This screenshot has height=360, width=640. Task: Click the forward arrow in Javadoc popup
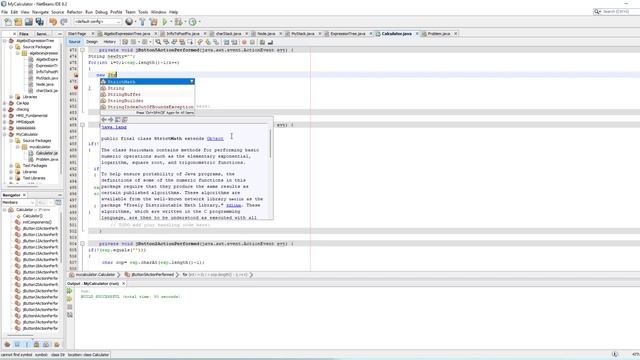pos(111,120)
